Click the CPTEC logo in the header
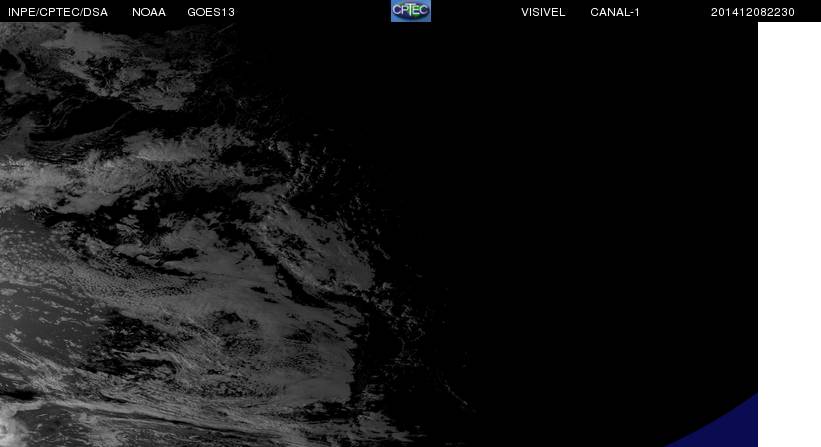Viewport: 821px width, 447px height. coord(411,11)
